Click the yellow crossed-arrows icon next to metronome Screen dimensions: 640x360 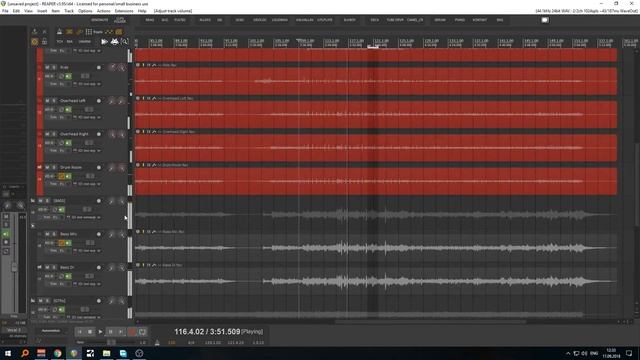69,31
